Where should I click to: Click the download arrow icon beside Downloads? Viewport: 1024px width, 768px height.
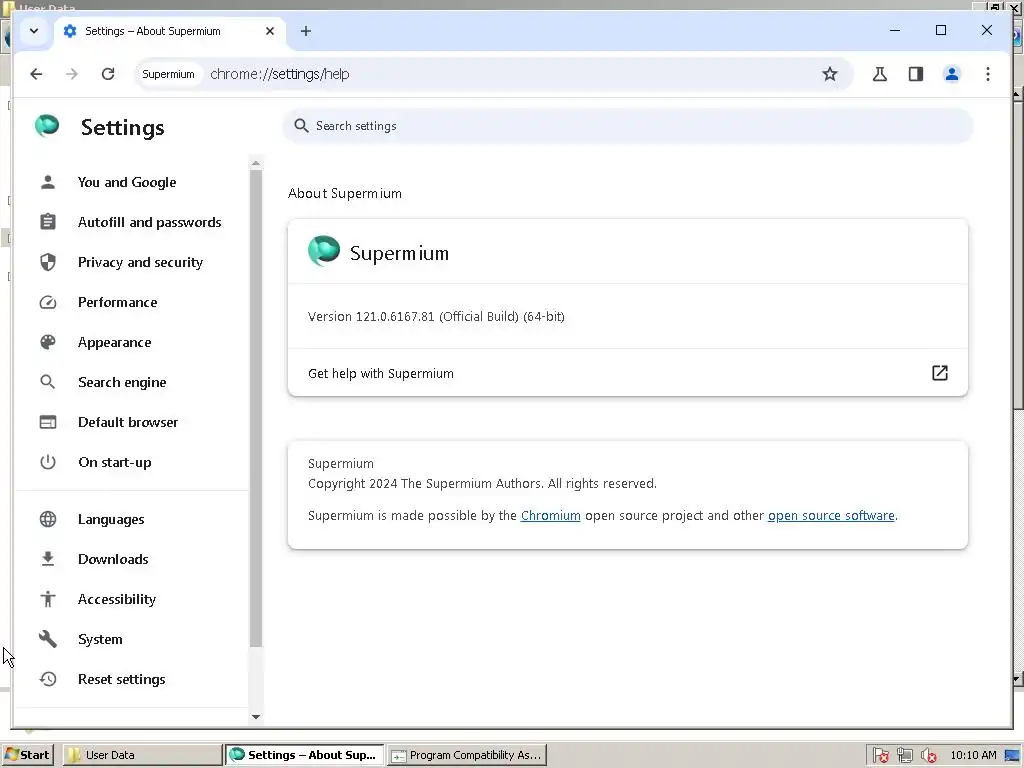[48, 559]
